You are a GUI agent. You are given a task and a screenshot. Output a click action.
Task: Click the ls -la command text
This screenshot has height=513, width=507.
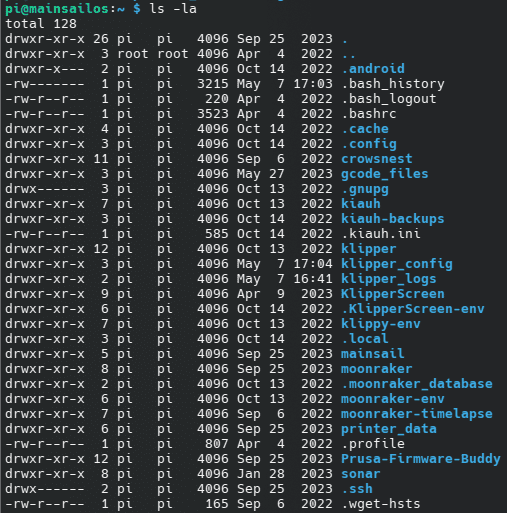click(173, 9)
